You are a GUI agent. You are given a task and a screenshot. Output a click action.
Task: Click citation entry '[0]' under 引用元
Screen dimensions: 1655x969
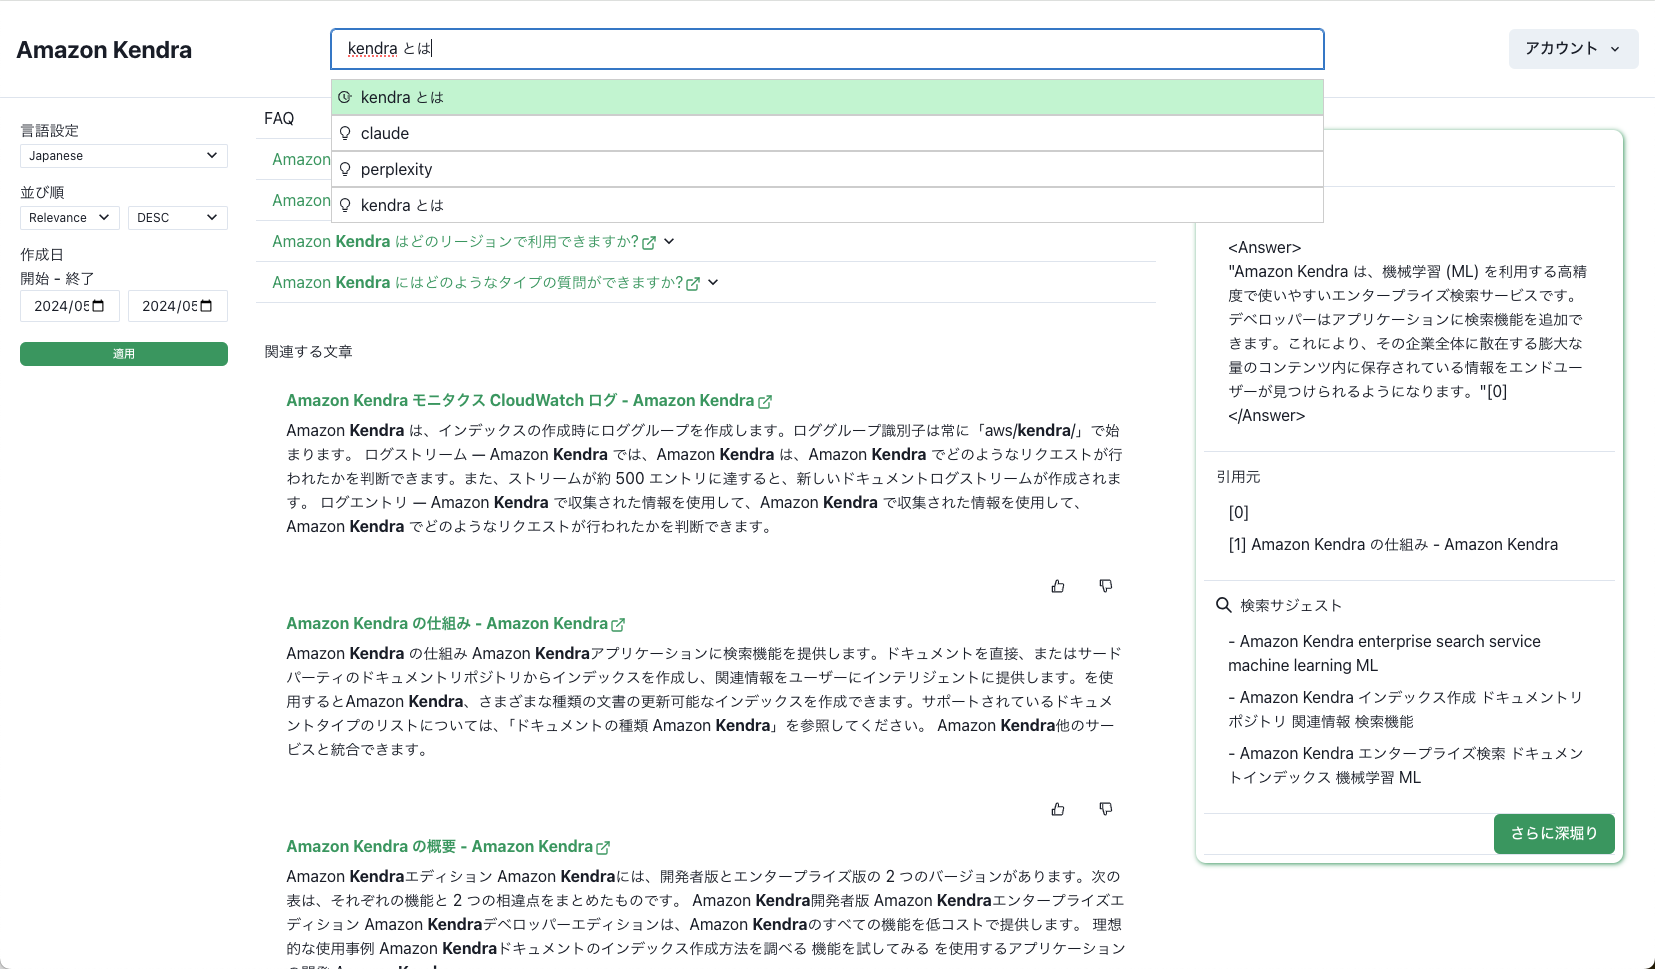pyautogui.click(x=1238, y=512)
